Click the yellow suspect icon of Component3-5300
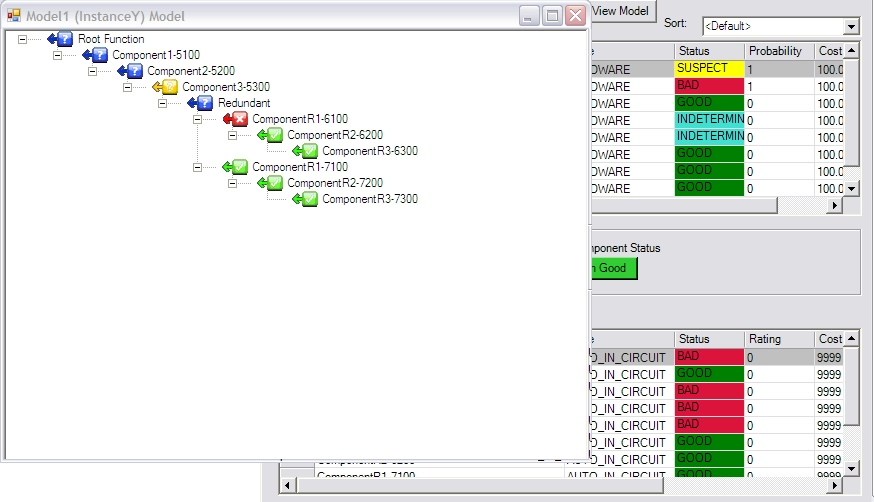The width and height of the screenshot is (874, 502). coord(165,87)
